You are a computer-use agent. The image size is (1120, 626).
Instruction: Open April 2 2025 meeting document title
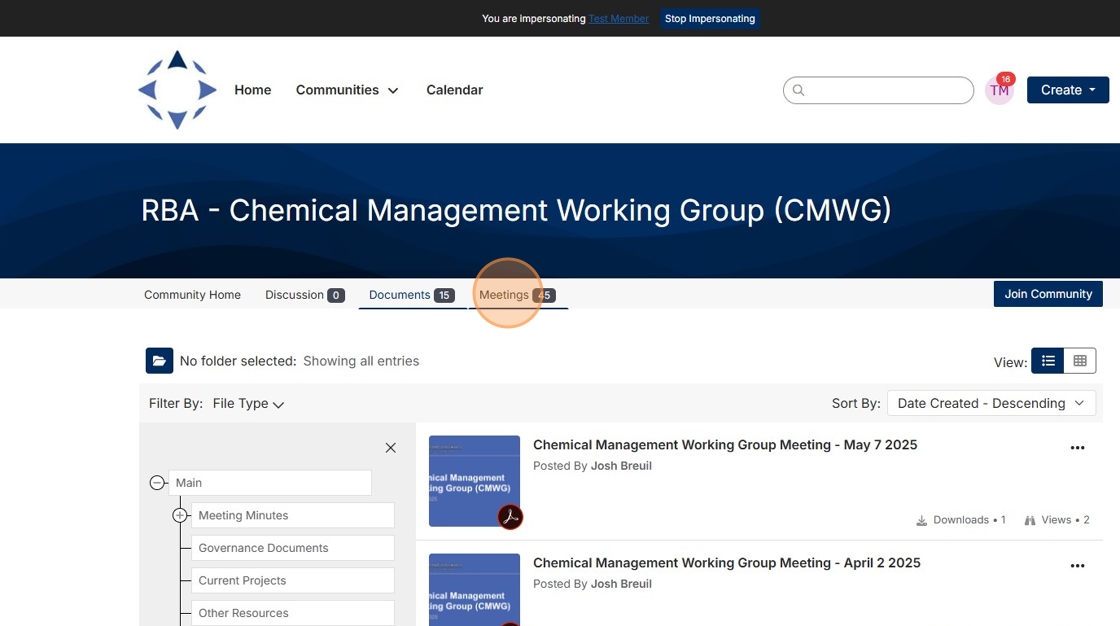pos(726,562)
